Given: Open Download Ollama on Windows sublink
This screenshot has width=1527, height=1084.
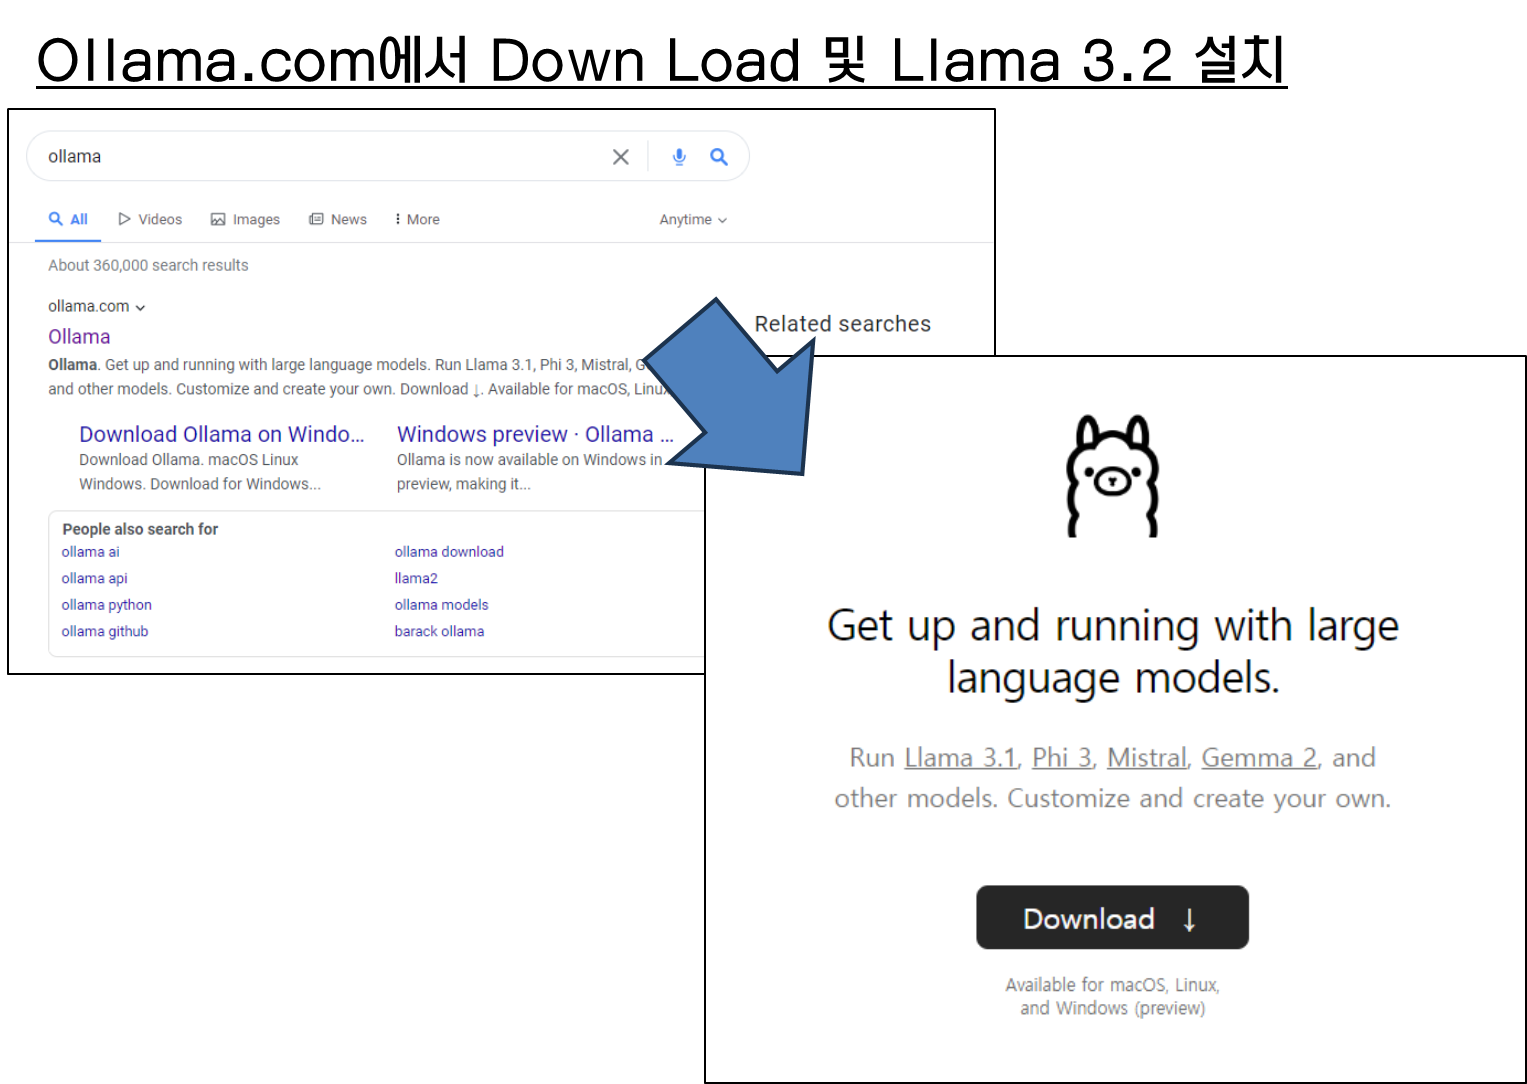Looking at the screenshot, I should coord(222,434).
